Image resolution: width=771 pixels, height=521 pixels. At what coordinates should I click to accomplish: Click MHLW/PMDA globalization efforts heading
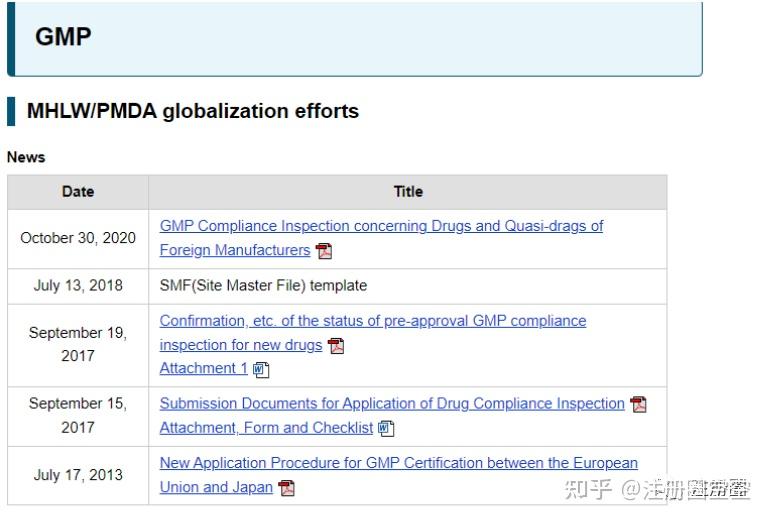(x=192, y=111)
